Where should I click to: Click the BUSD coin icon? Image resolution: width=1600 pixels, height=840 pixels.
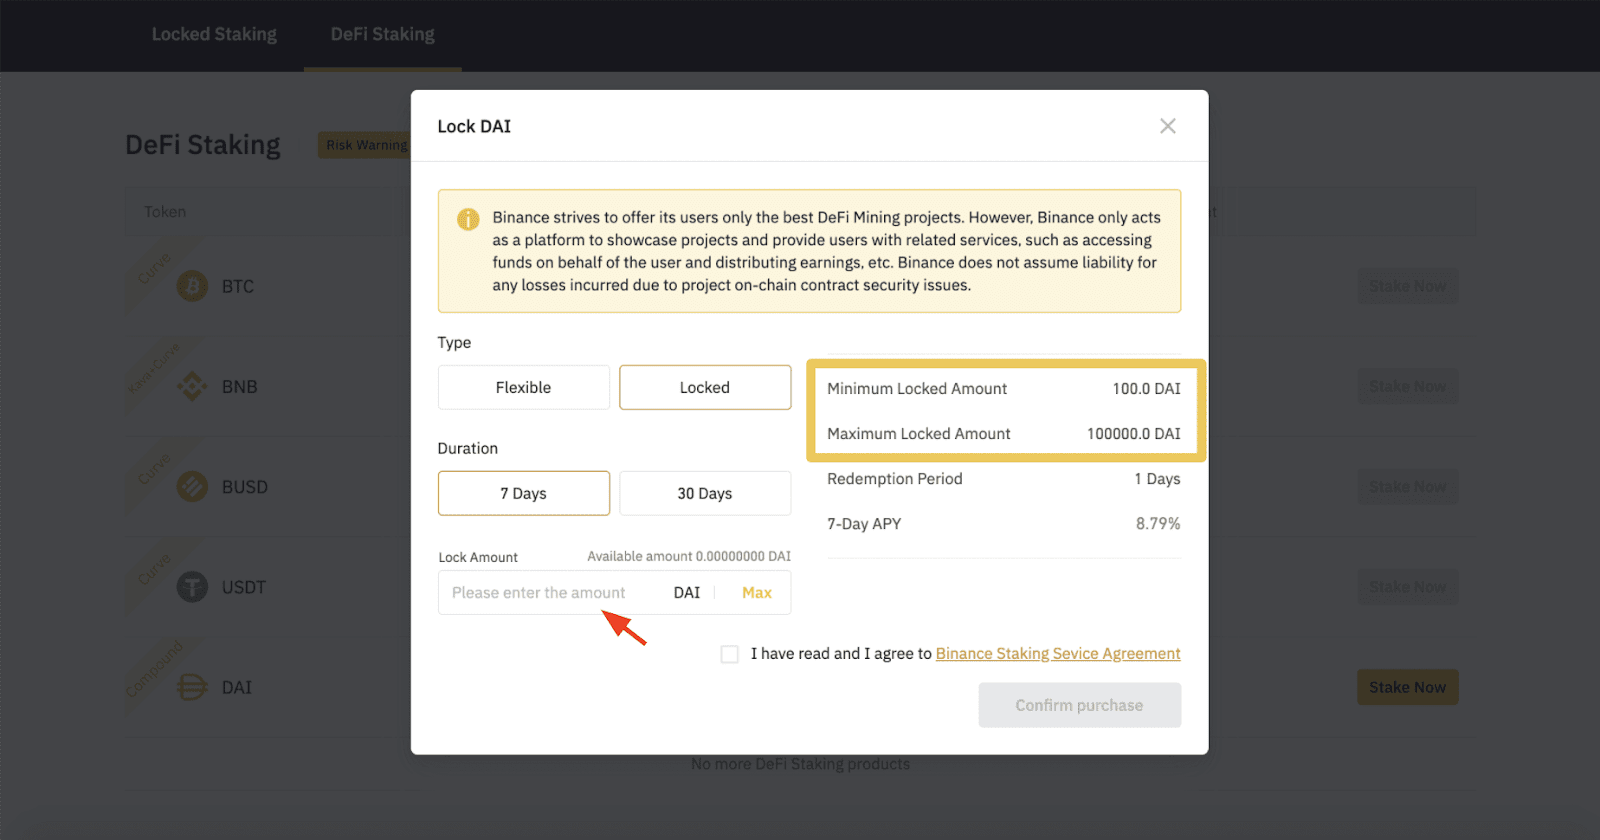coord(192,487)
